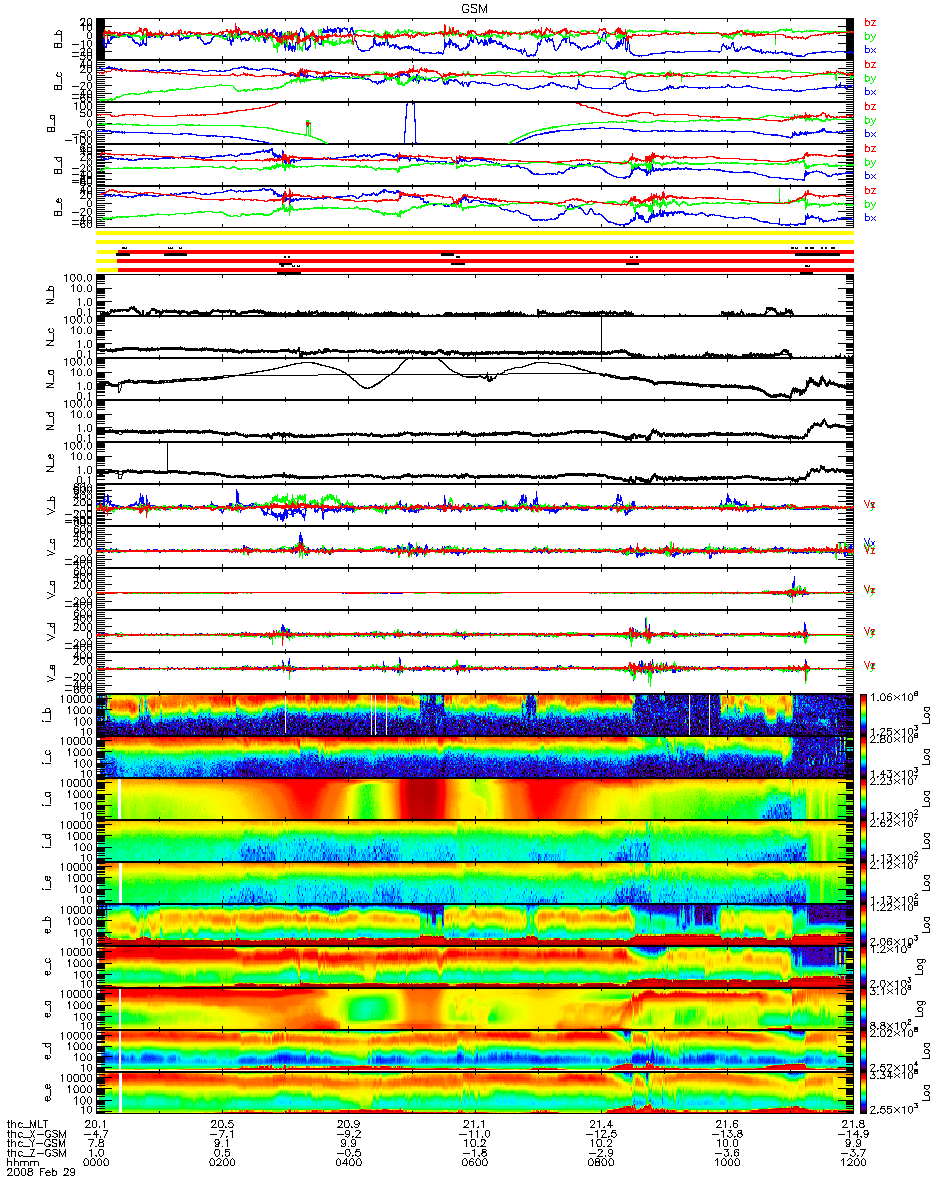The image size is (930, 1200).
Task: Click the MLT value 21.4
Action: [599, 1125]
